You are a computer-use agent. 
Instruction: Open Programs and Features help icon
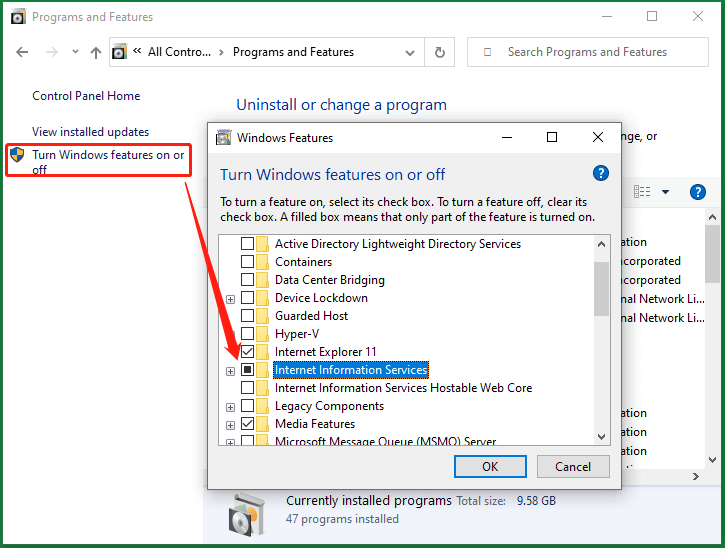[x=698, y=191]
